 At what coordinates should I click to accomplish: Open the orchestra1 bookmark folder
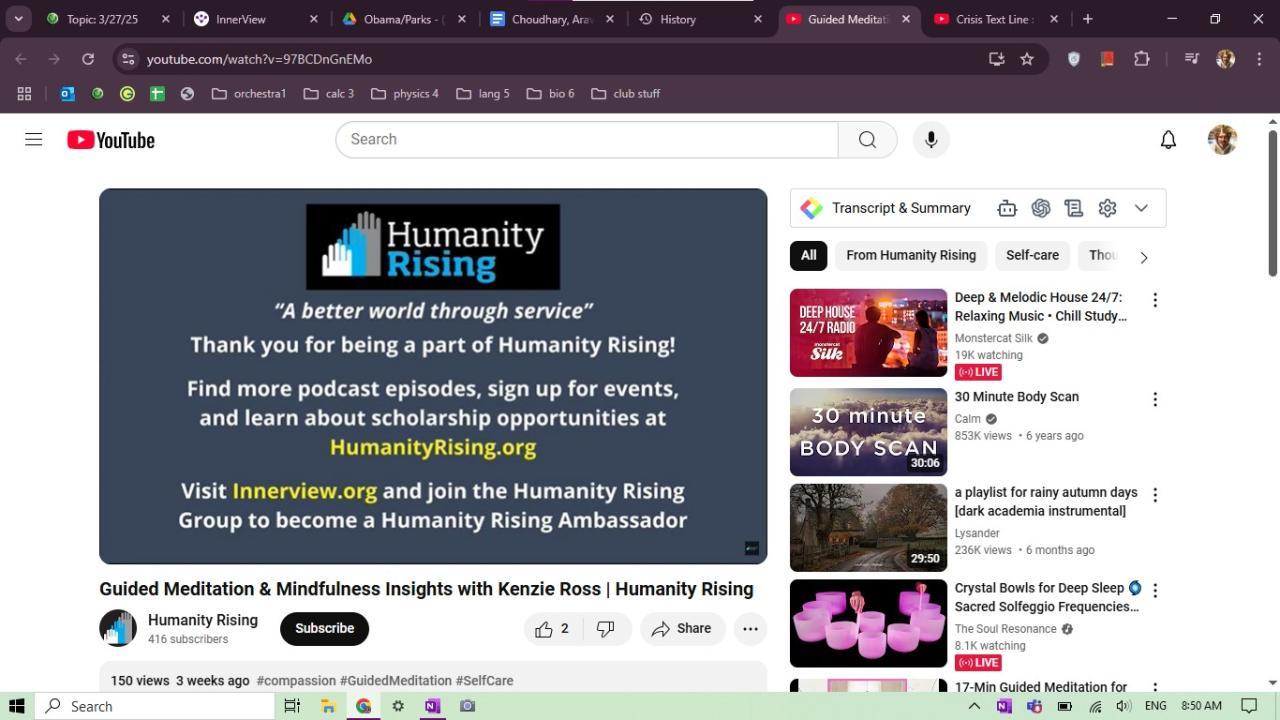coord(249,94)
